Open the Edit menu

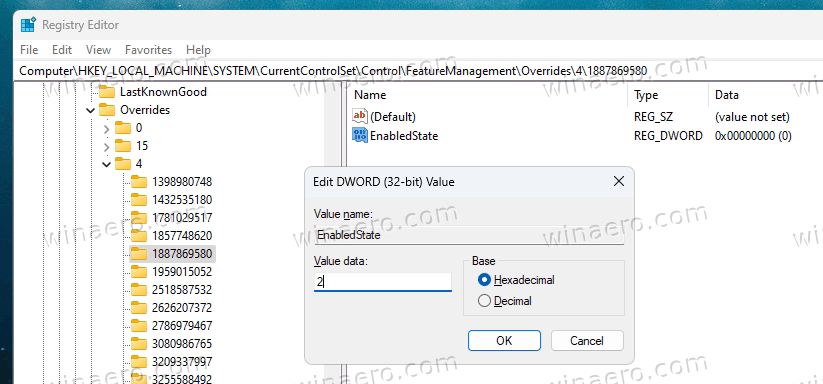pyautogui.click(x=62, y=50)
